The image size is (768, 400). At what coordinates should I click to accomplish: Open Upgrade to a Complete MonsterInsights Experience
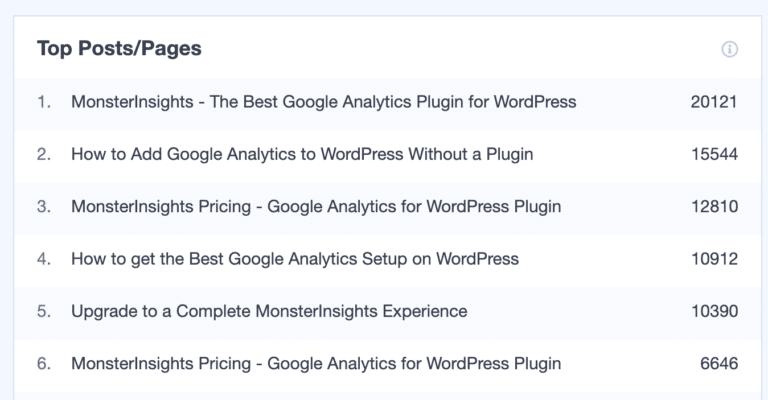(x=268, y=311)
